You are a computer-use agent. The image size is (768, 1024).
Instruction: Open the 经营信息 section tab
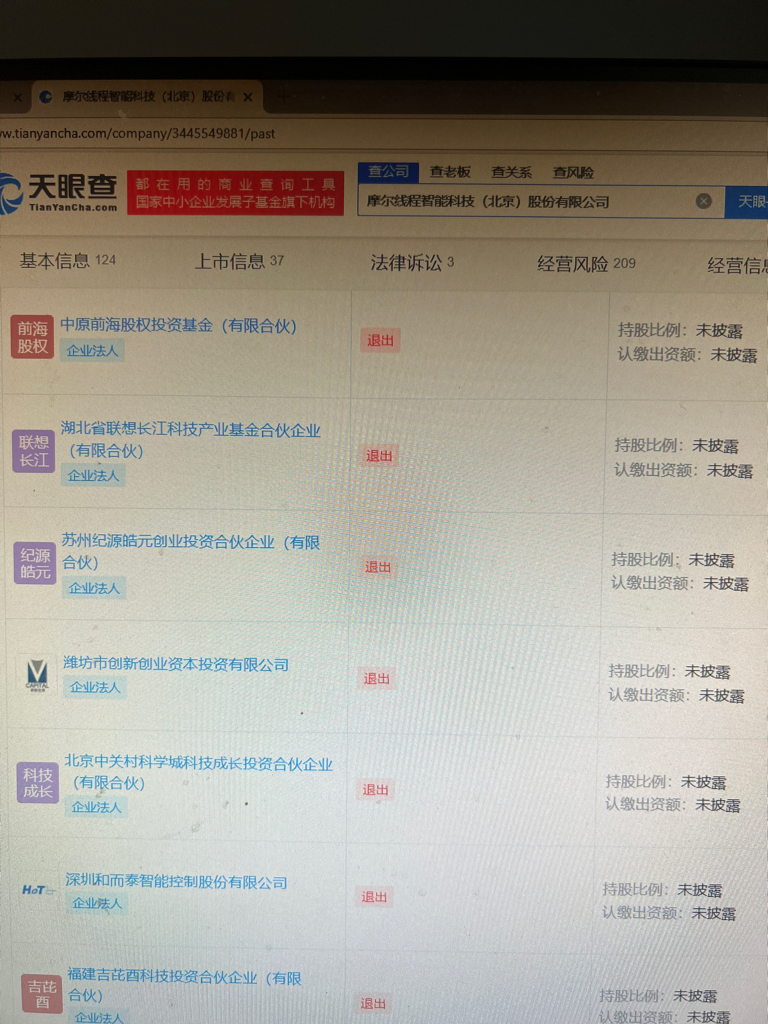pos(737,265)
